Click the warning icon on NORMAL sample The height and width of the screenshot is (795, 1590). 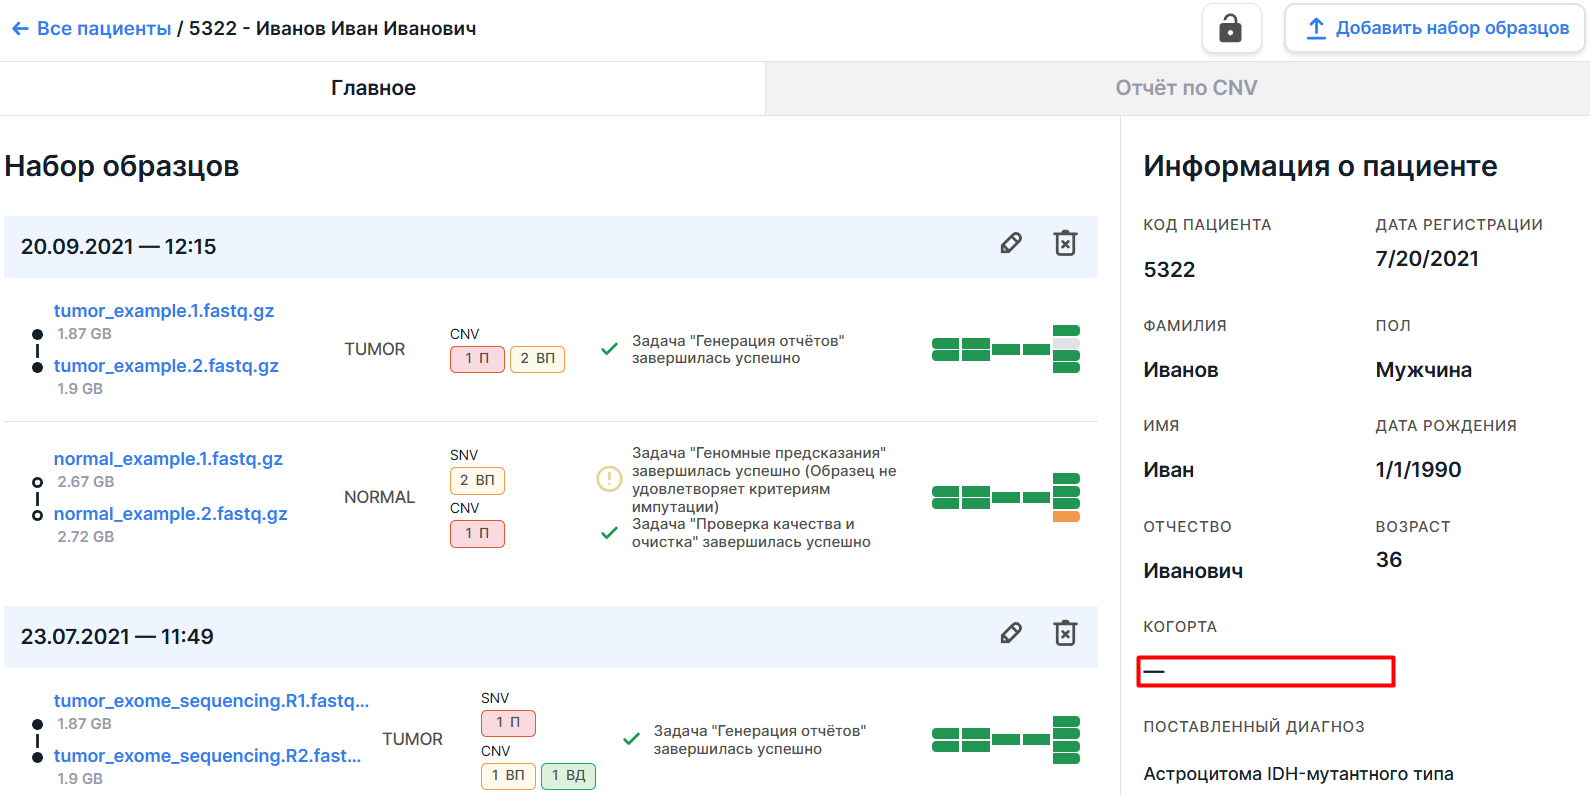coord(609,479)
